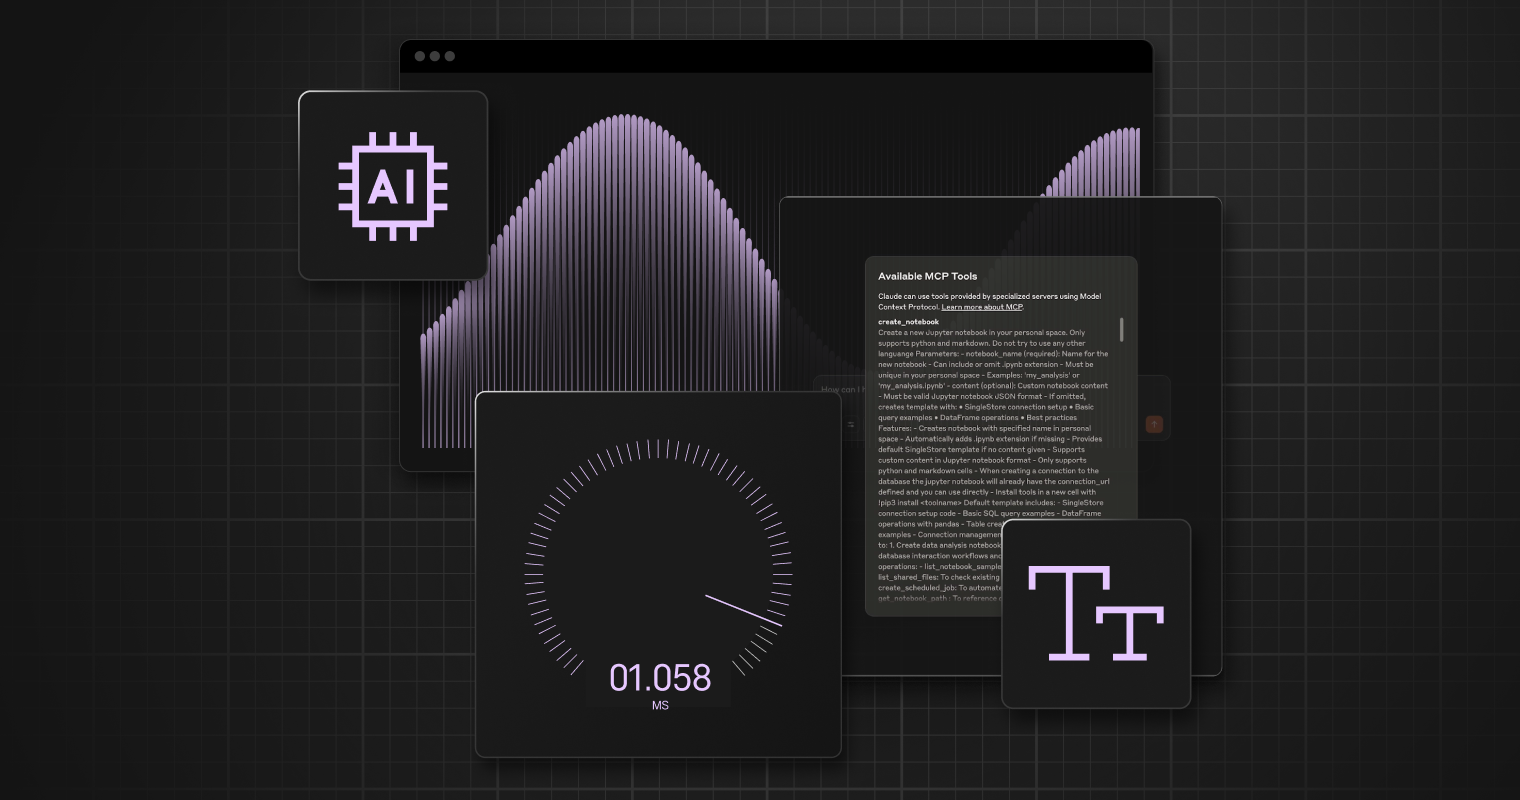Screen dimensions: 1520x800
Task: Click the yellow traffic light in the browser toolbar
Action: click(434, 57)
